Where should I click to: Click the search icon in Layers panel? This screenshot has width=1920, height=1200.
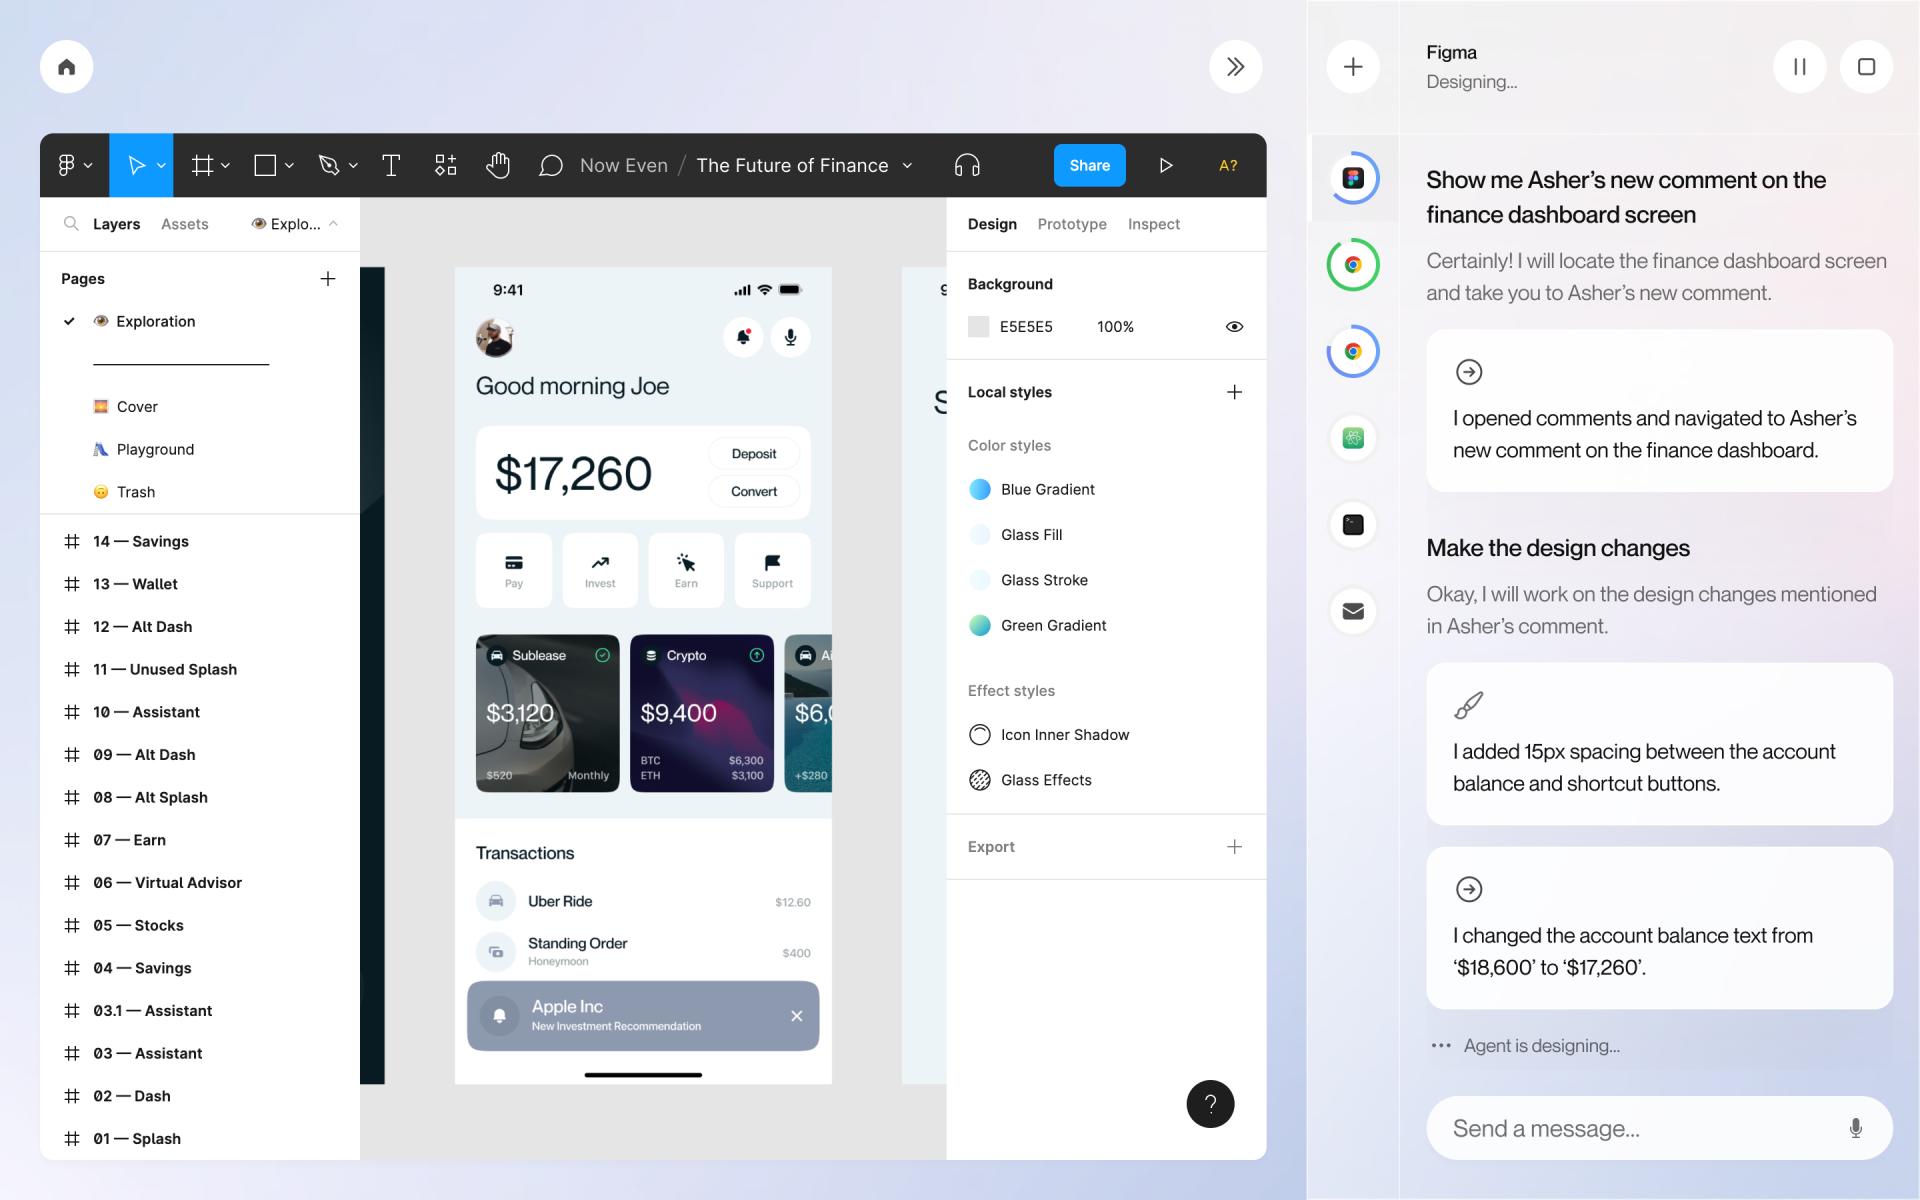point(71,224)
